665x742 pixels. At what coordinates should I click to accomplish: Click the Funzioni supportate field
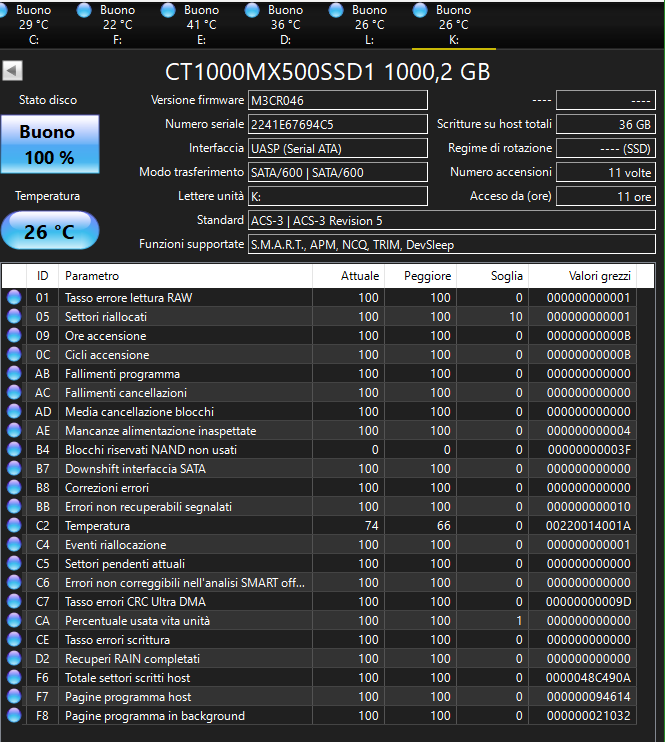click(452, 245)
